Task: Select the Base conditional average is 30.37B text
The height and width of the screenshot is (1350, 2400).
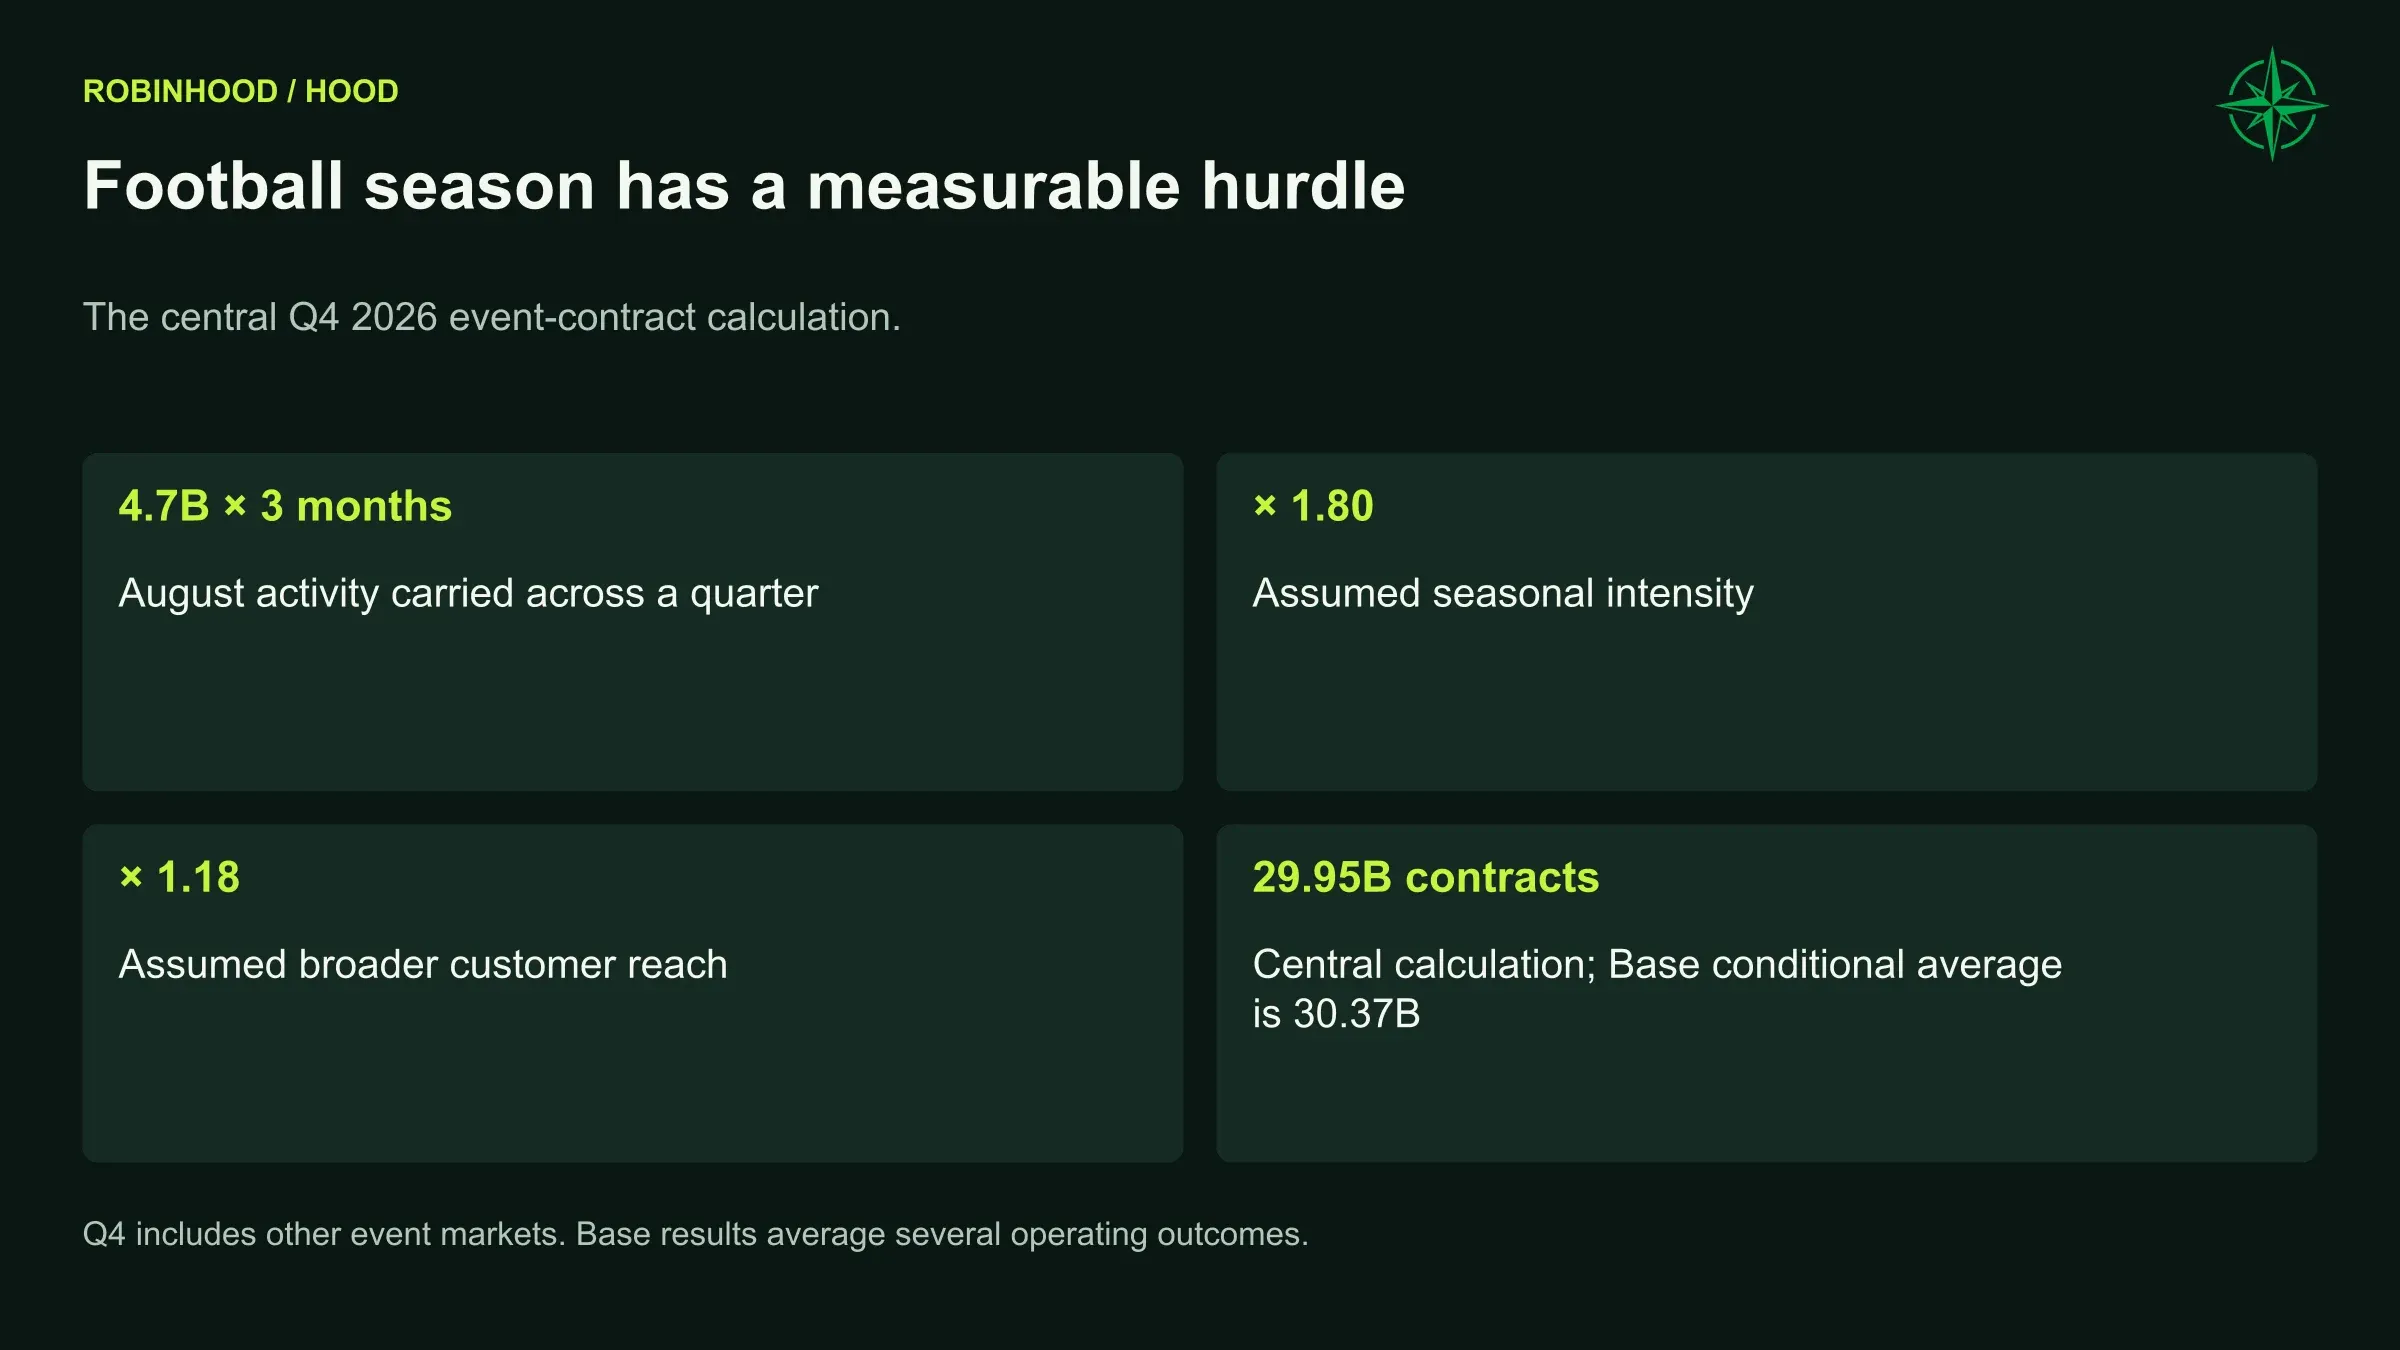Action: click(1657, 989)
